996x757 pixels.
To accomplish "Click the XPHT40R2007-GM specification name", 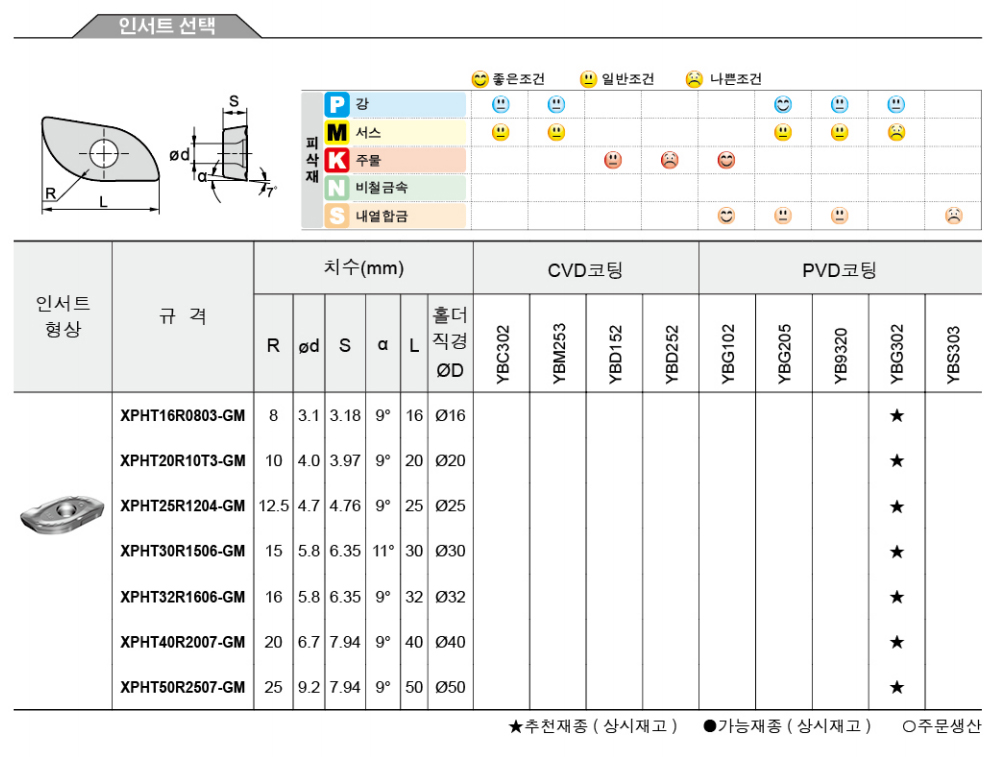I will click(x=182, y=642).
